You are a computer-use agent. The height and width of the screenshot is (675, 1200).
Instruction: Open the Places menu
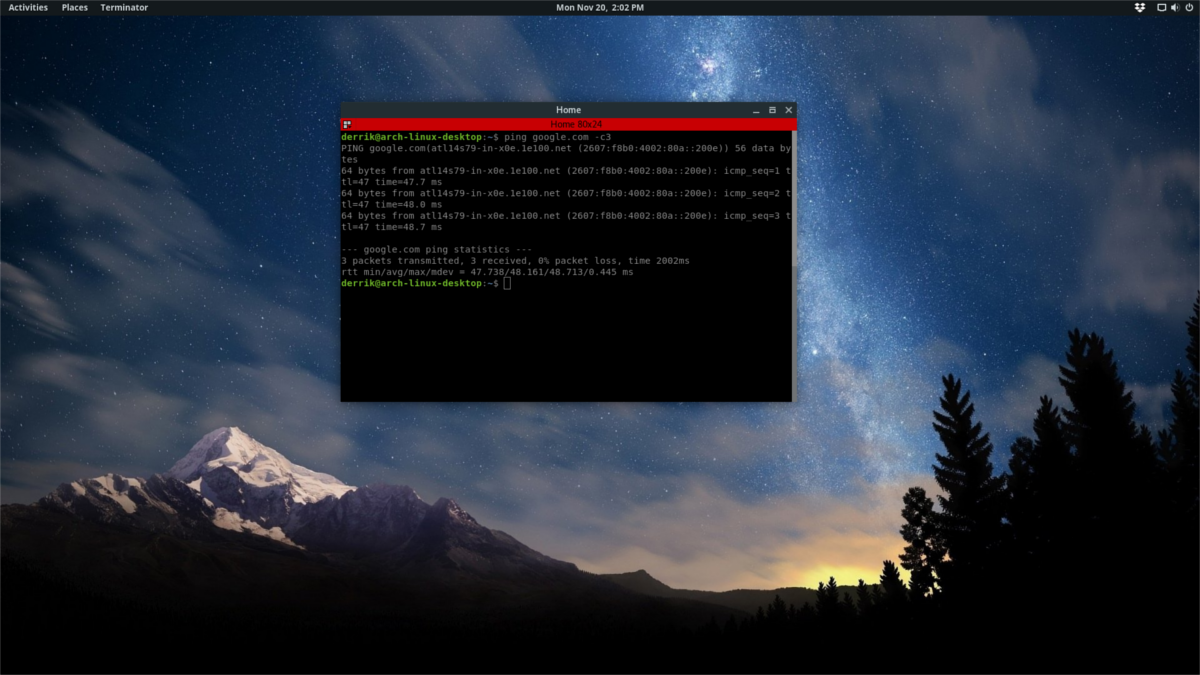click(x=74, y=7)
